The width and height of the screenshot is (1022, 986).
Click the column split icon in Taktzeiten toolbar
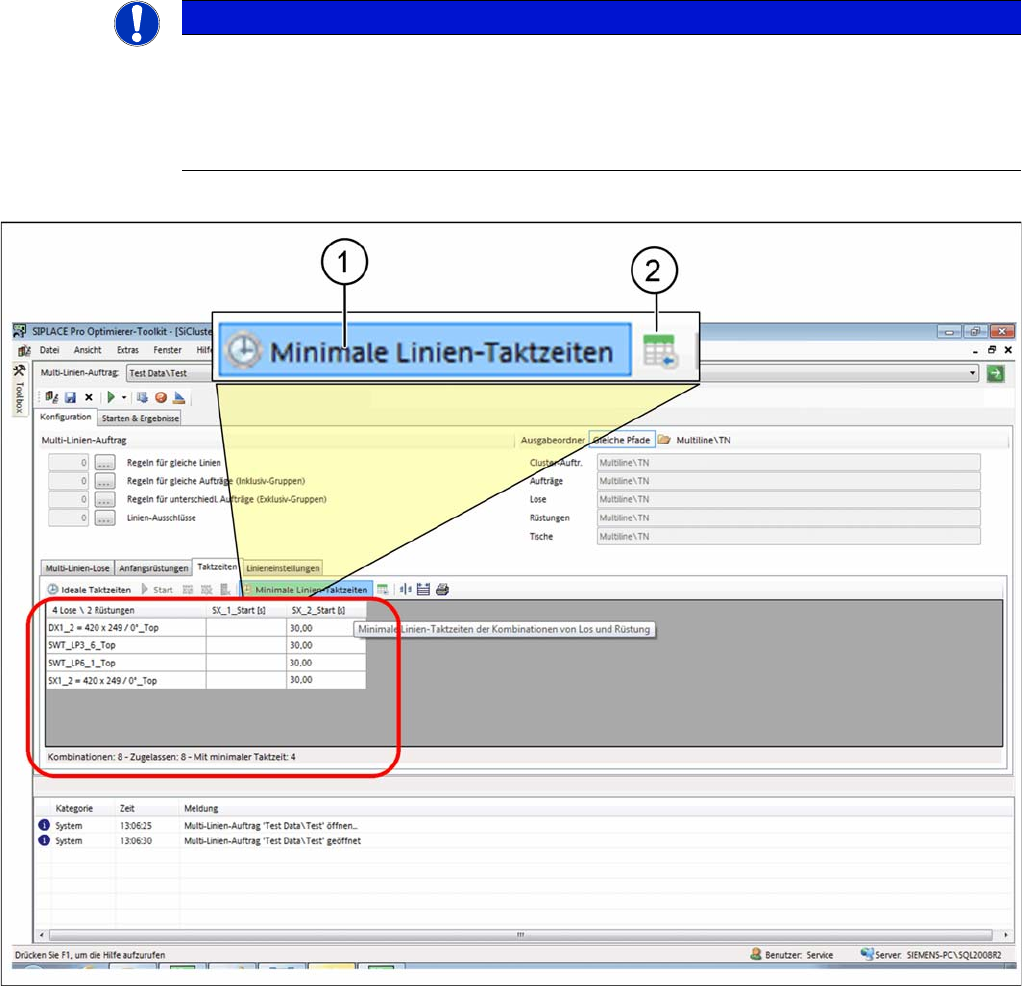pos(405,589)
